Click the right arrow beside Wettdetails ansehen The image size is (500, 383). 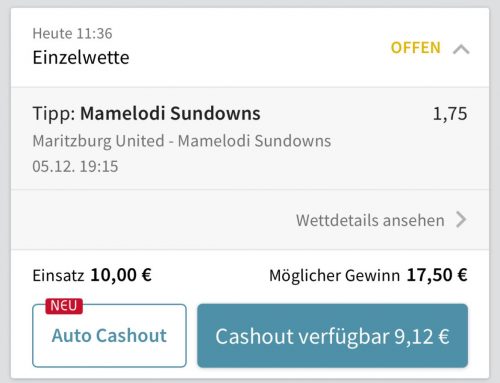point(461,220)
